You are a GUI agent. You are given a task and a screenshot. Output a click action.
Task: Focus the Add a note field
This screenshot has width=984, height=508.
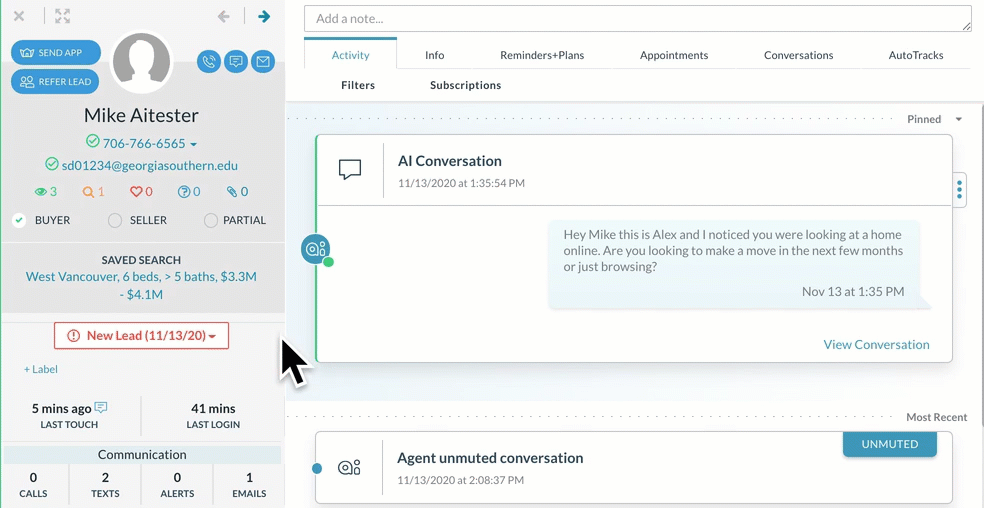pyautogui.click(x=638, y=19)
